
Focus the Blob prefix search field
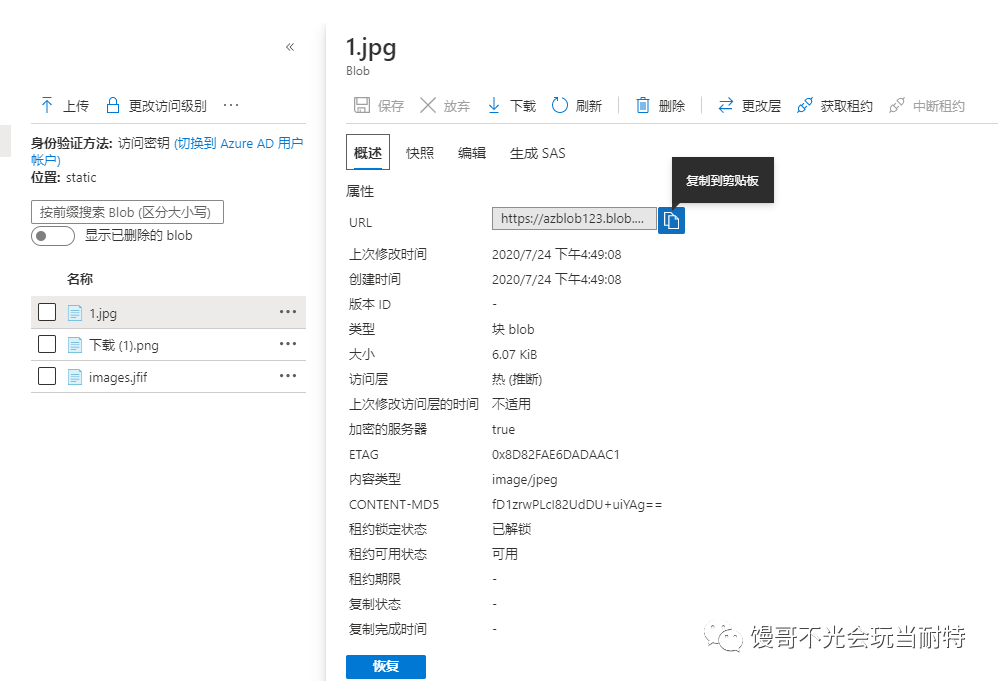(127, 212)
